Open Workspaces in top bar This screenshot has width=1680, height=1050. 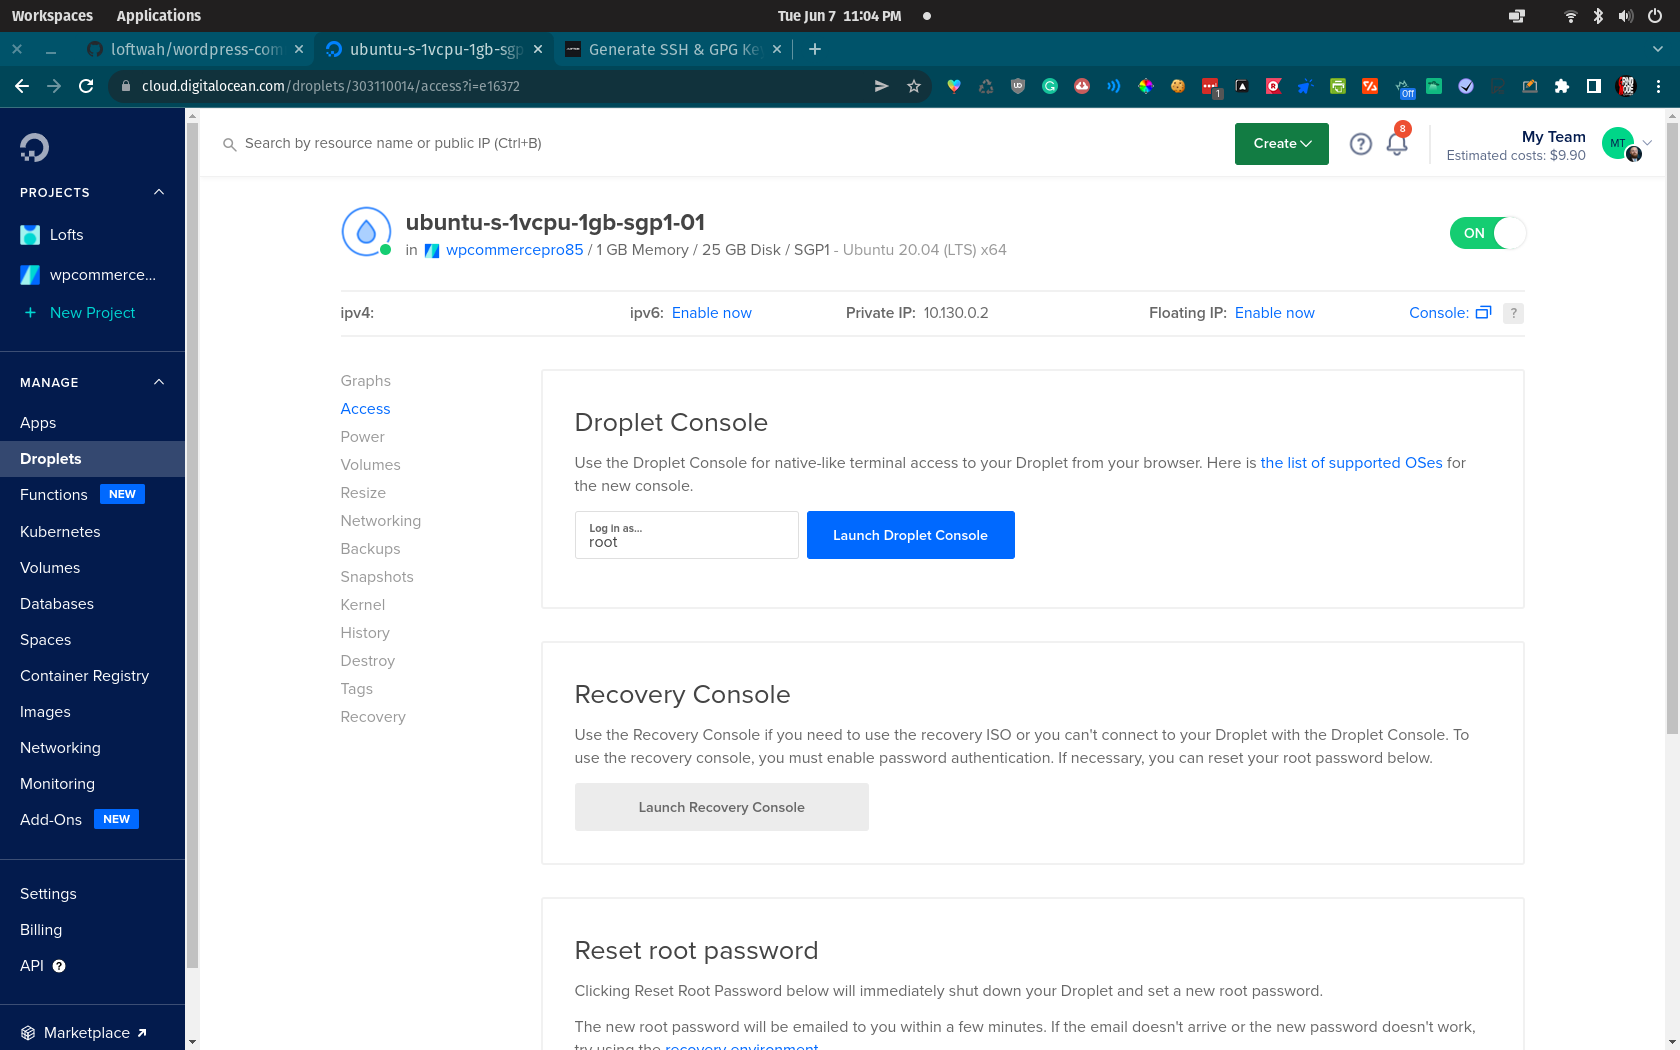52,16
